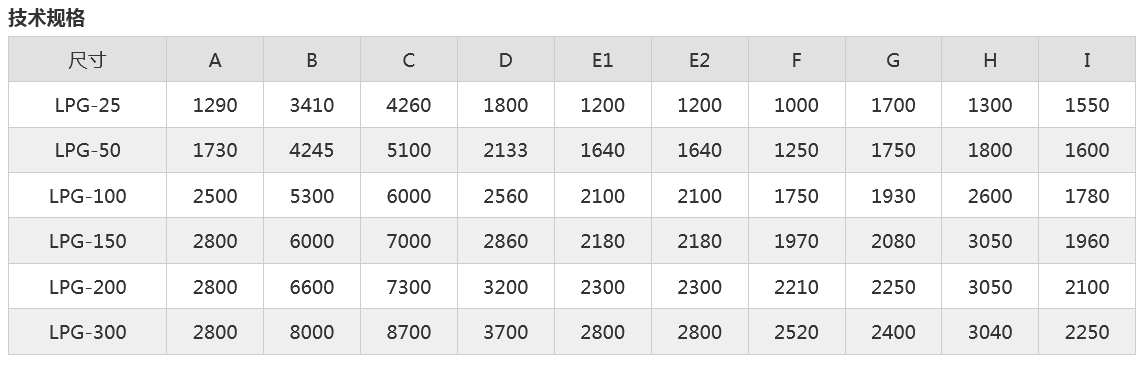Click the cell with value 8700
This screenshot has height=367, width=1148.
[409, 332]
